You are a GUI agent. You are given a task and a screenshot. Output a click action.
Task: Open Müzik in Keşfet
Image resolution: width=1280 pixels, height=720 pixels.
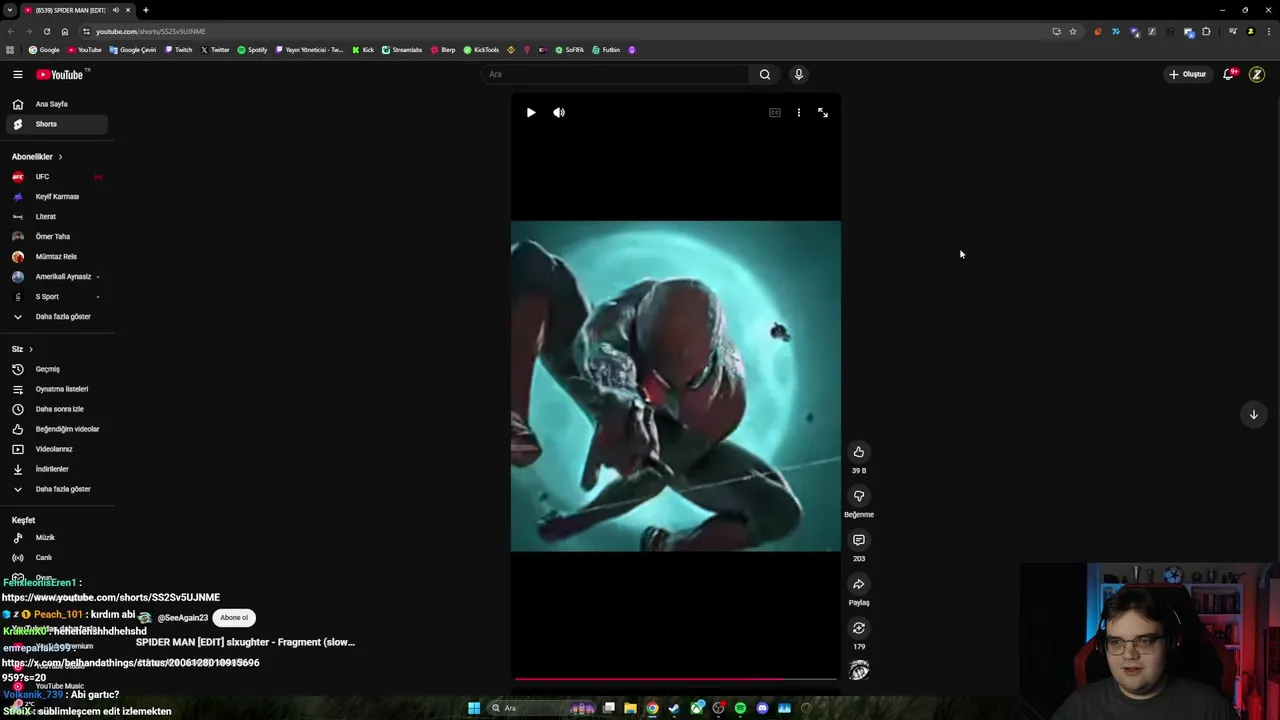(57, 538)
